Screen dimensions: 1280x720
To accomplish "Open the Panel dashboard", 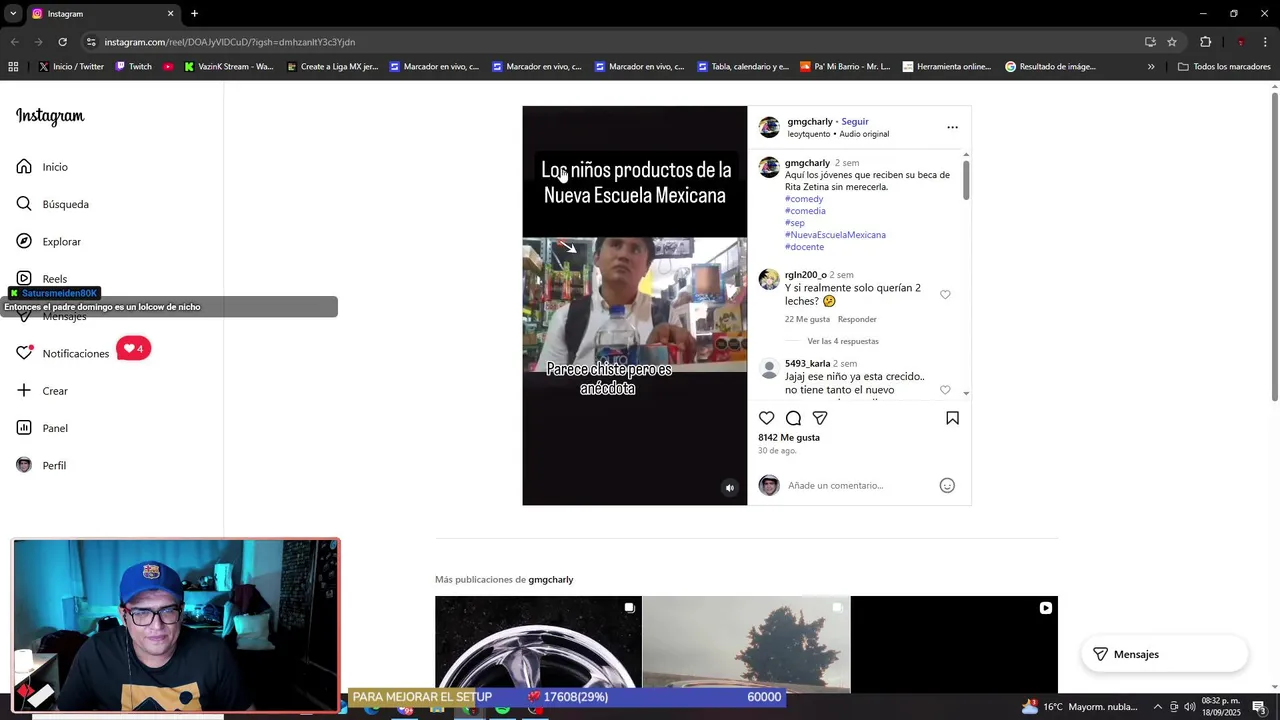I will [x=42, y=428].
